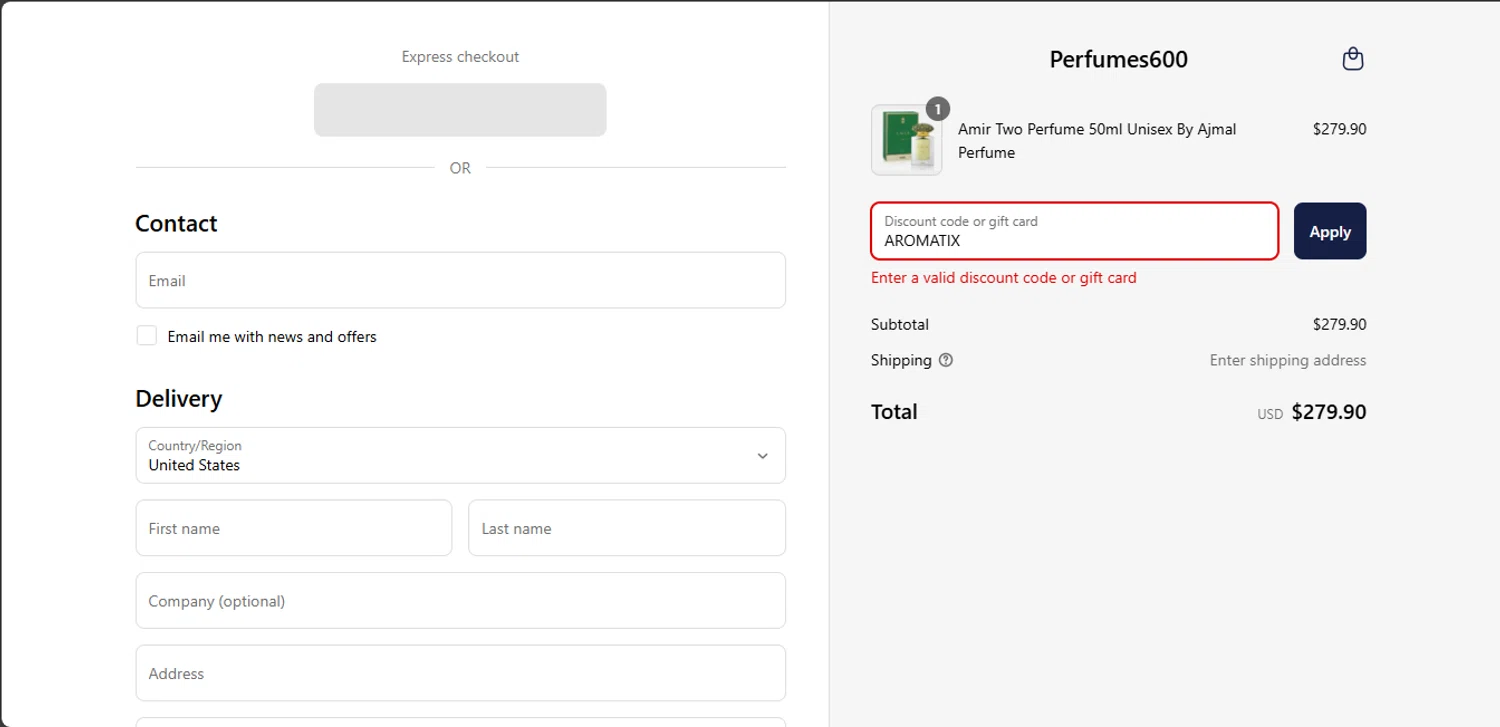This screenshot has width=1500, height=727.
Task: Click the error message about valid discount code
Action: (x=1004, y=278)
